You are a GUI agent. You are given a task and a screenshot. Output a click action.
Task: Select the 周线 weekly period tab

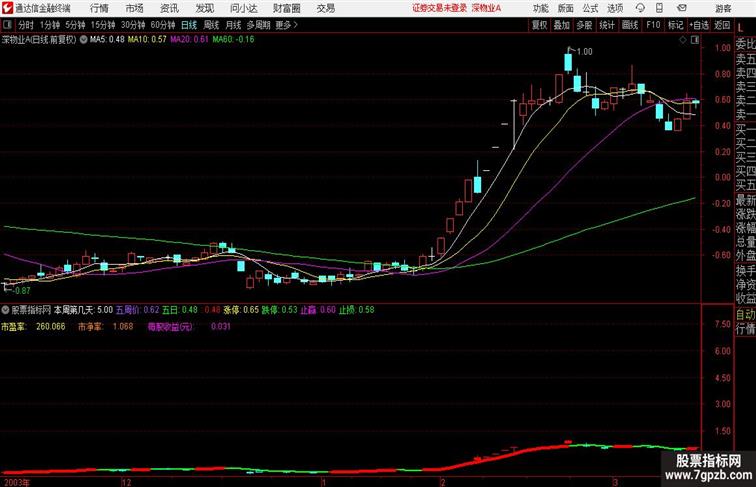(211, 25)
